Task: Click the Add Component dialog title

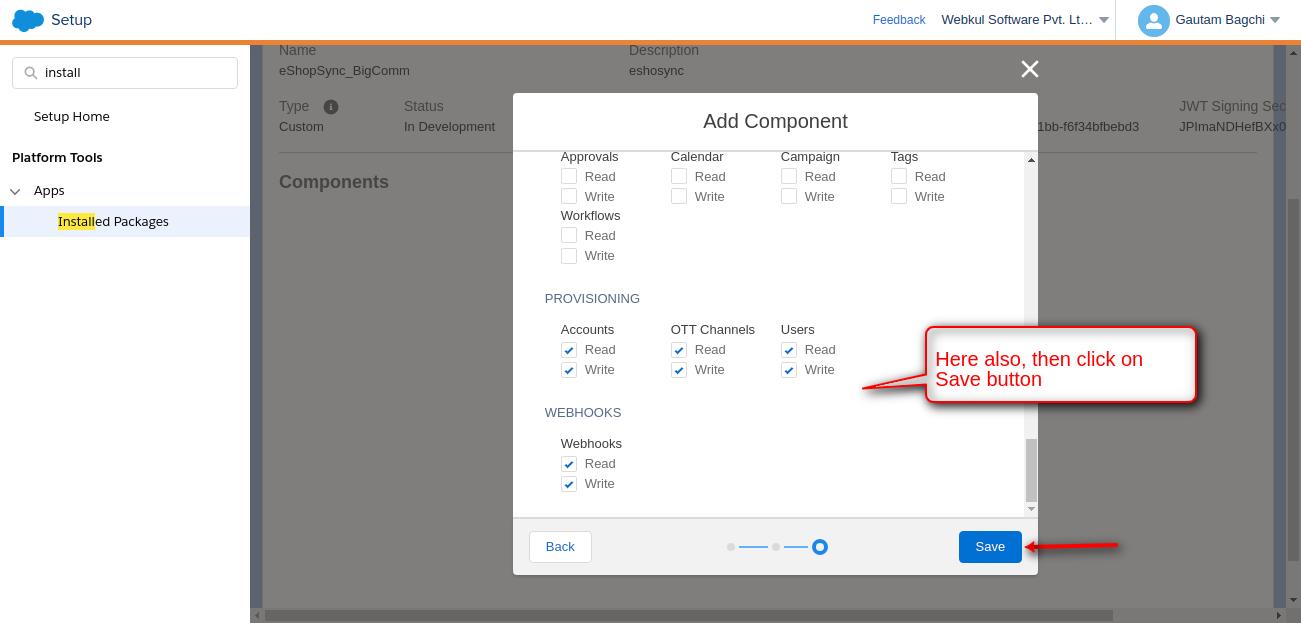Action: [x=775, y=122]
